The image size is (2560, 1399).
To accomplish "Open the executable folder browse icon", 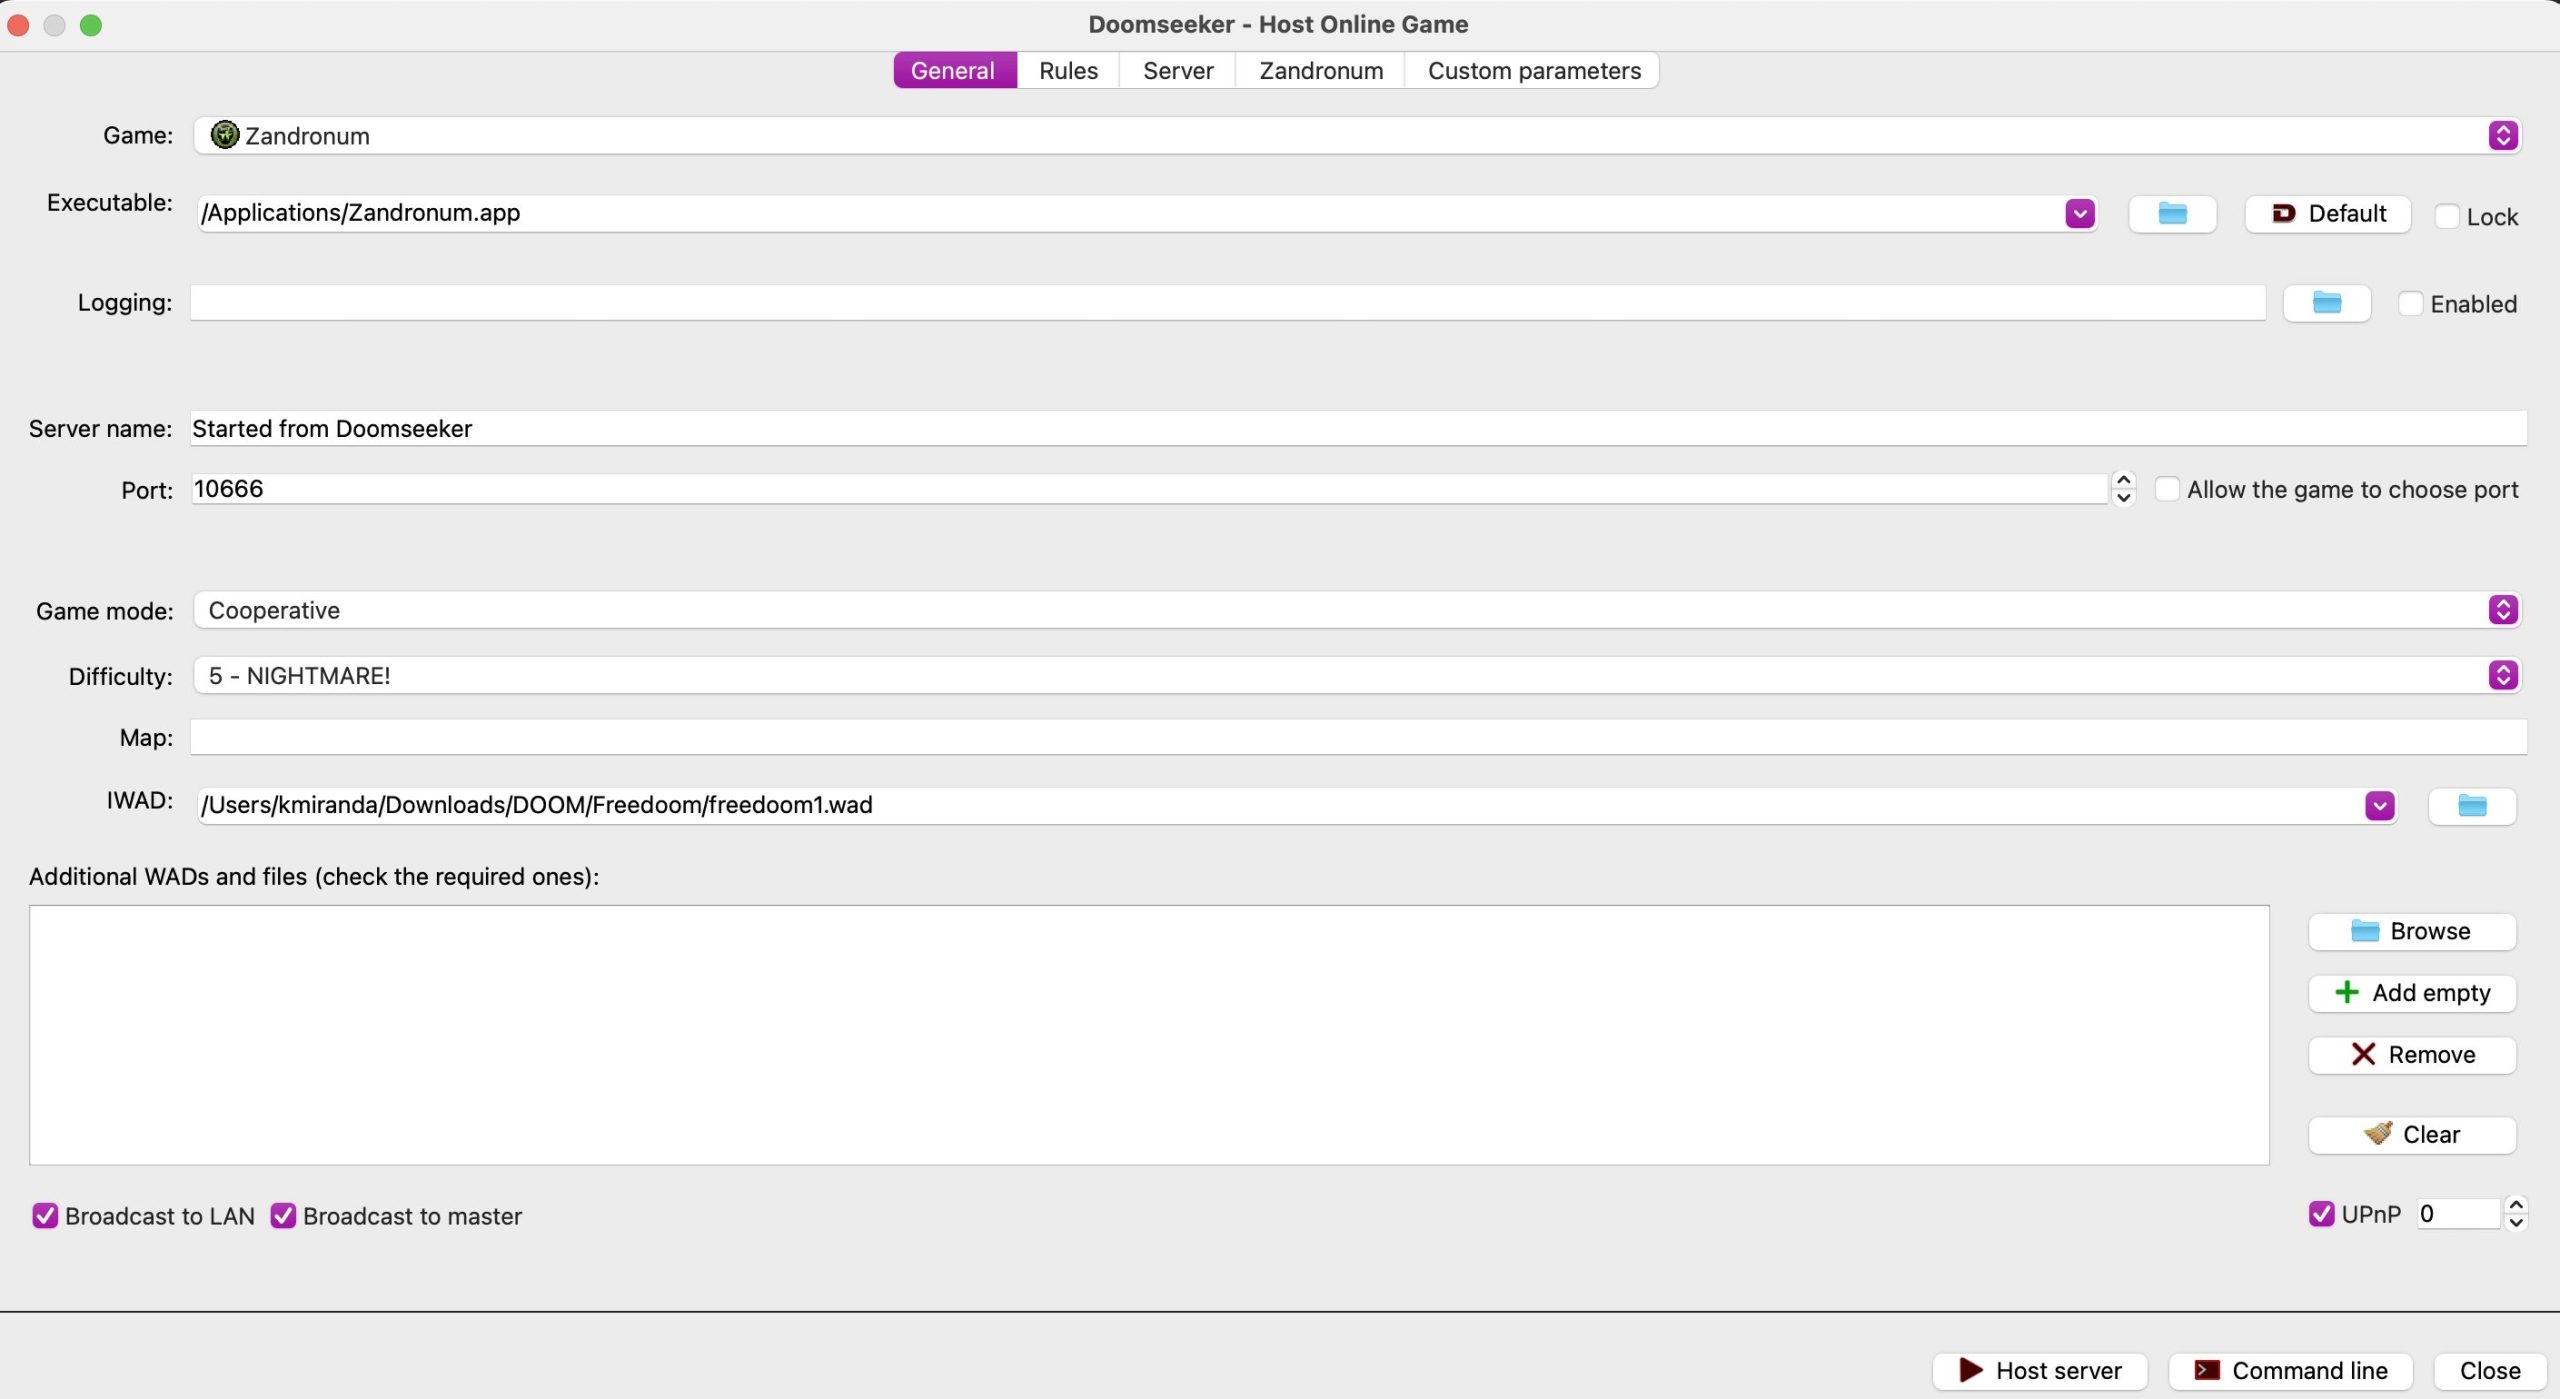I will 2172,214.
